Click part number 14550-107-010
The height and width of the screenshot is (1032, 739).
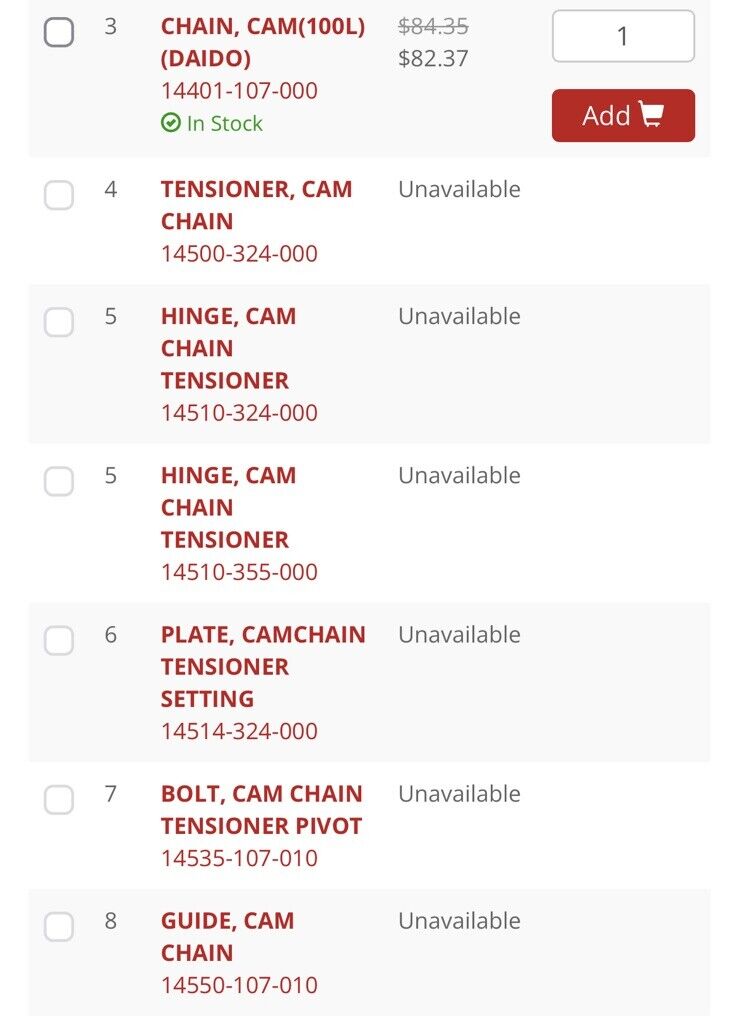tap(239, 985)
